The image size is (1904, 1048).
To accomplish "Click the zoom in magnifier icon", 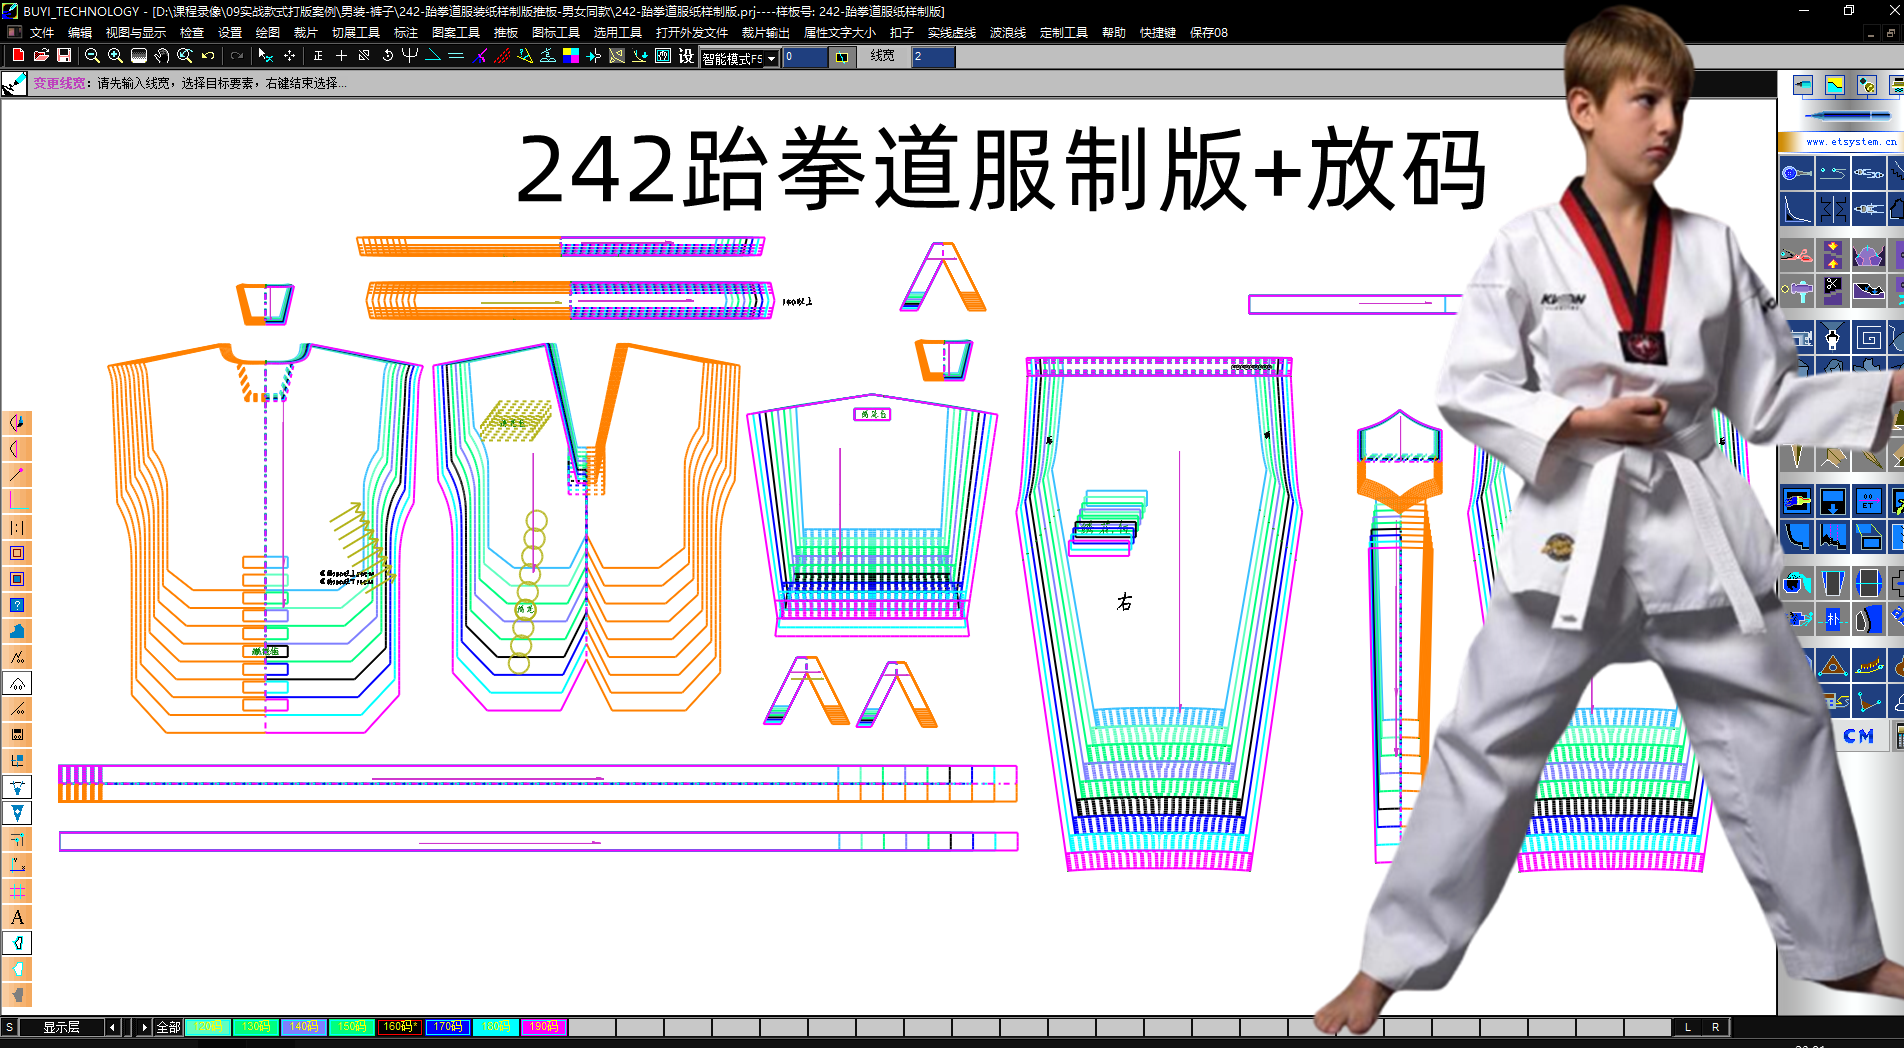I will [x=115, y=56].
